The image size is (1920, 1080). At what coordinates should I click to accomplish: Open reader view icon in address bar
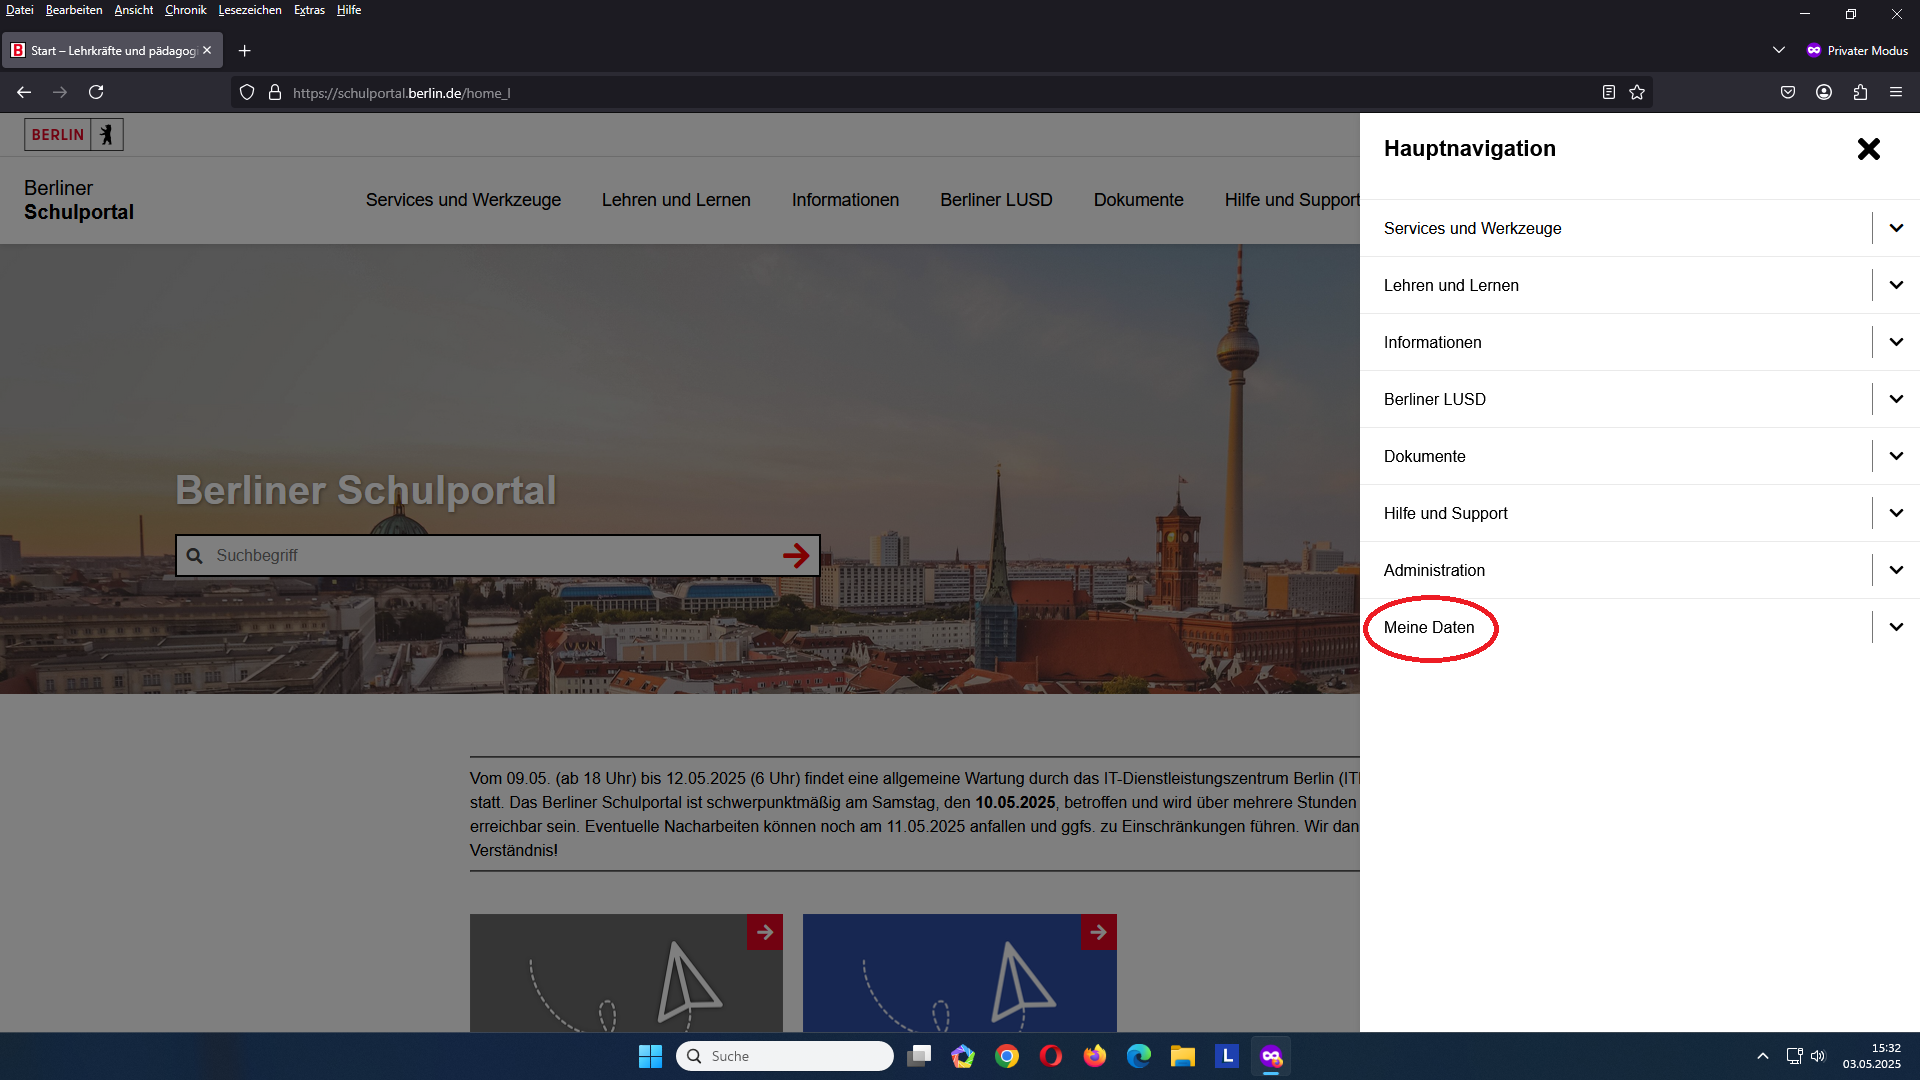[1608, 92]
